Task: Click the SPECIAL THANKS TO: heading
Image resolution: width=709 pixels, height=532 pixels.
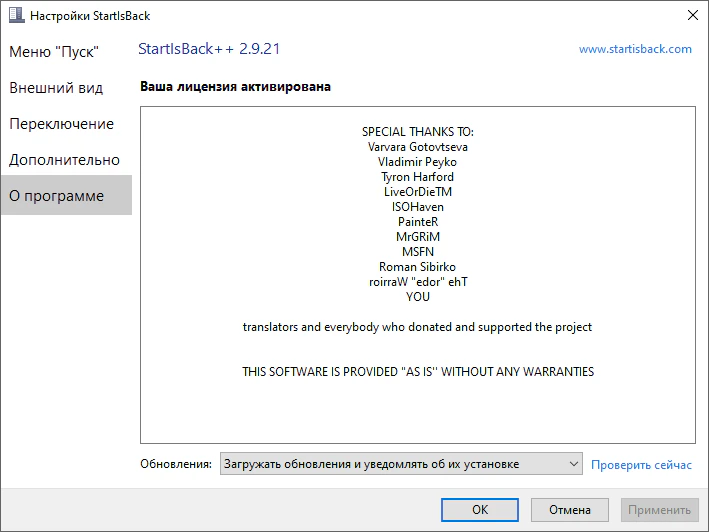Action: (418, 132)
